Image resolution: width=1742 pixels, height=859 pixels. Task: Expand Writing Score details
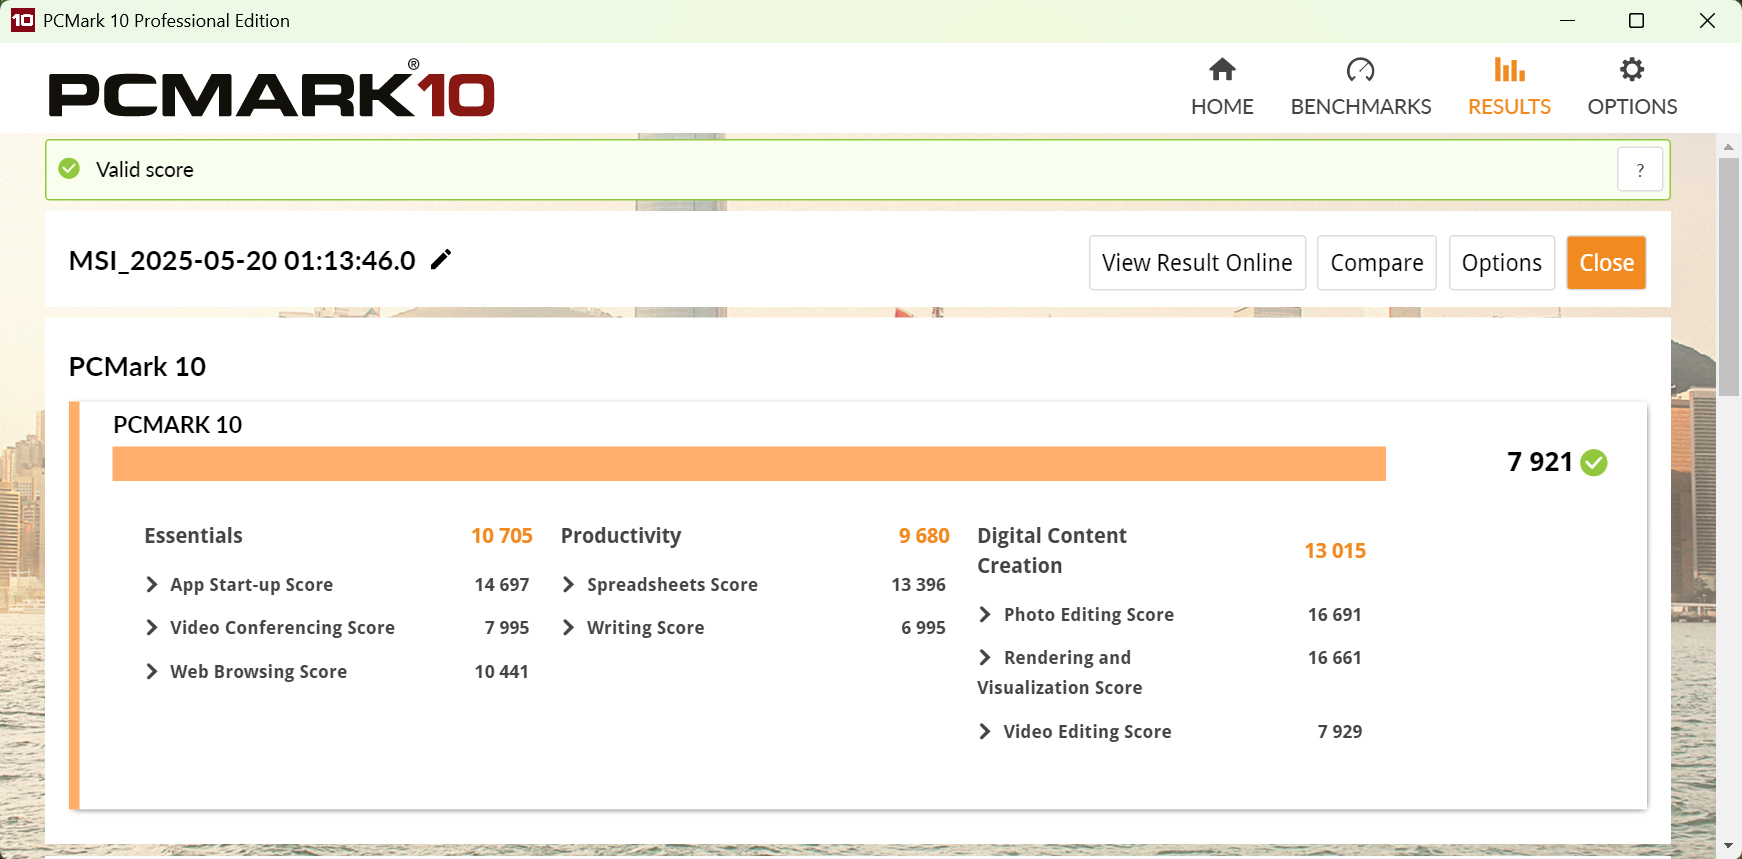(x=568, y=627)
